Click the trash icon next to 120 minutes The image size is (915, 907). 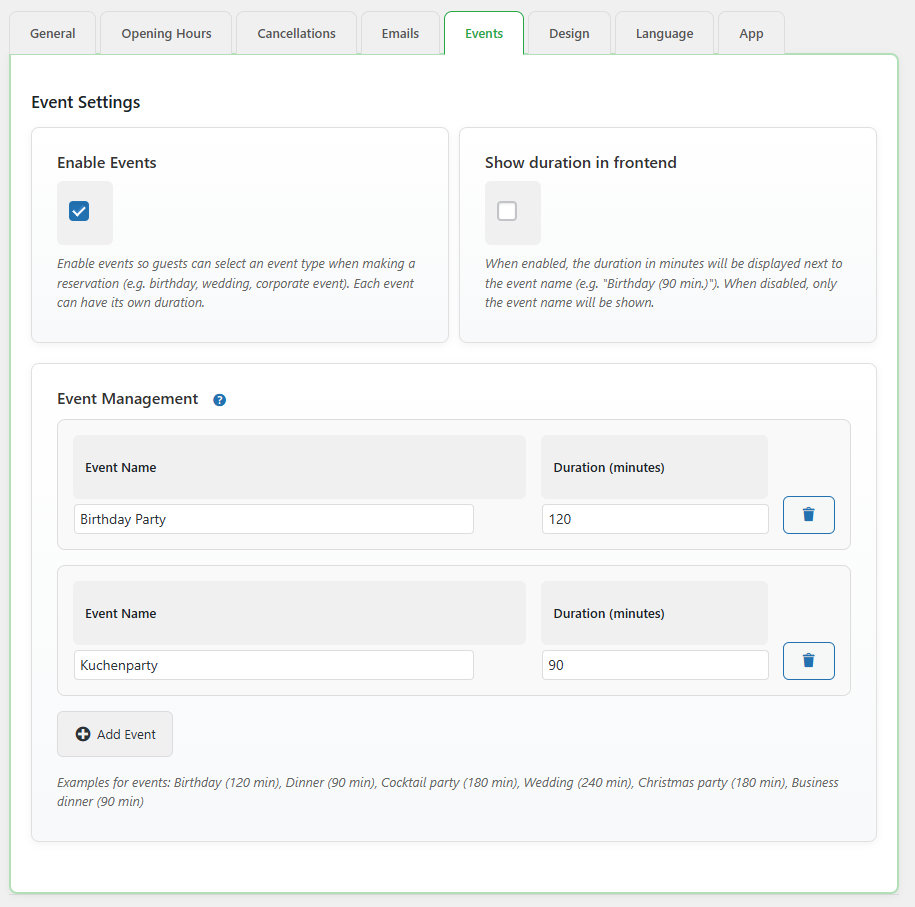coord(808,515)
